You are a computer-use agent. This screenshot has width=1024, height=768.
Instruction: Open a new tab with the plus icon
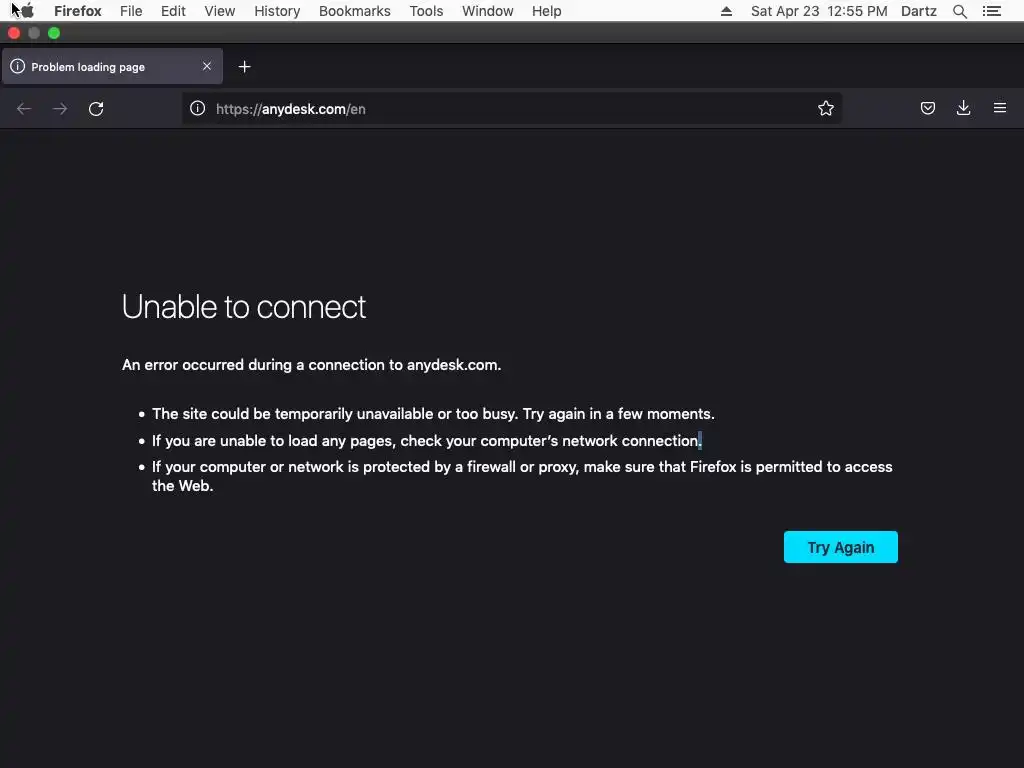point(244,67)
